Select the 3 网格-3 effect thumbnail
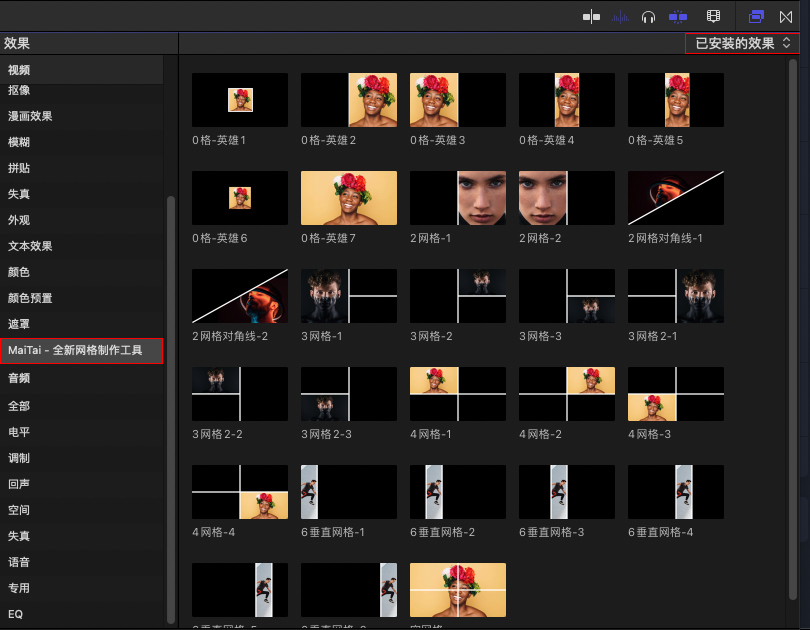The image size is (810, 630). 567,296
